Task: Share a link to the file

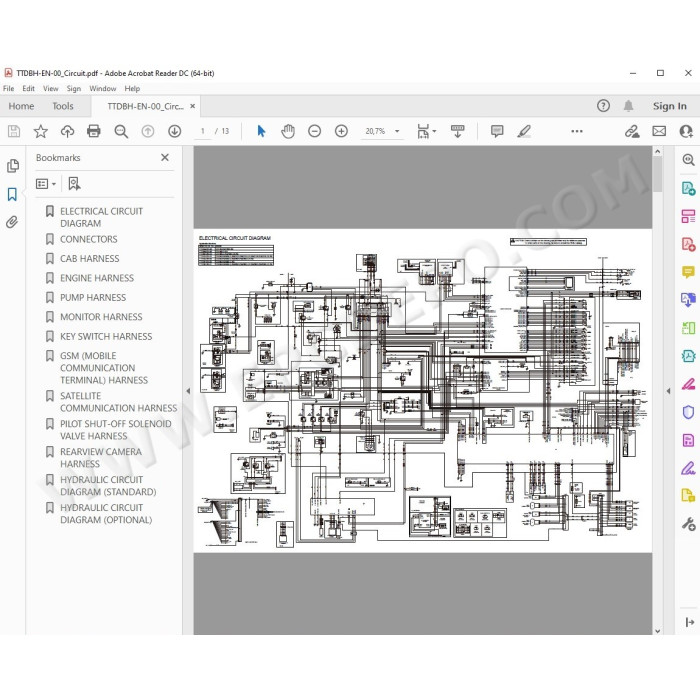Action: (632, 131)
